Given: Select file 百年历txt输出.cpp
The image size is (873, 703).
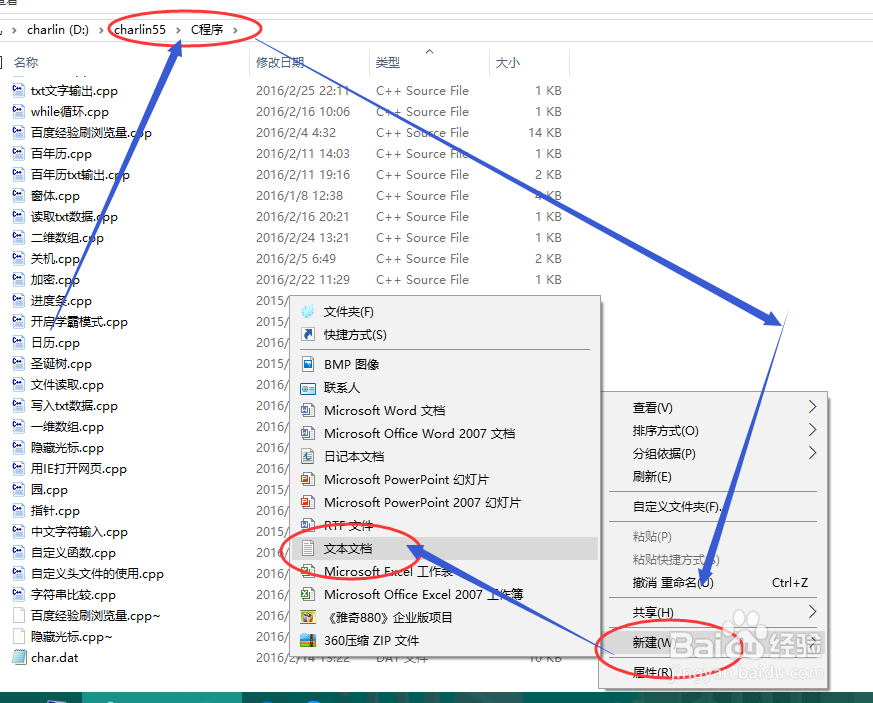Looking at the screenshot, I should click(80, 174).
